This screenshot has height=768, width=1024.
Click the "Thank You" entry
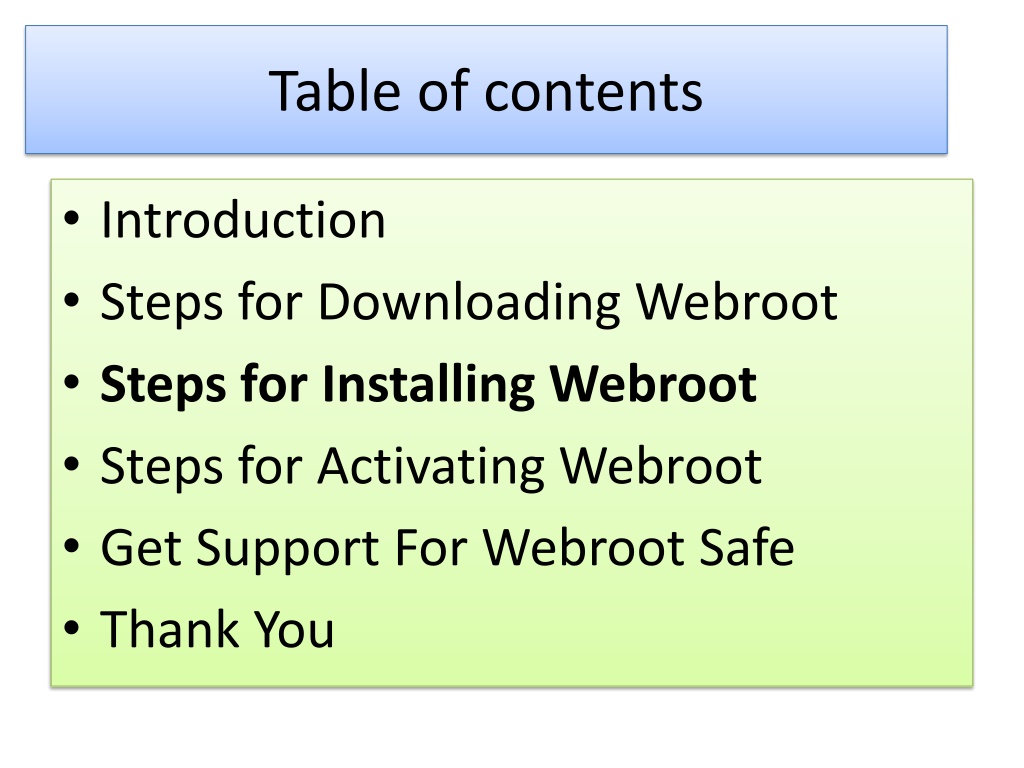click(217, 630)
